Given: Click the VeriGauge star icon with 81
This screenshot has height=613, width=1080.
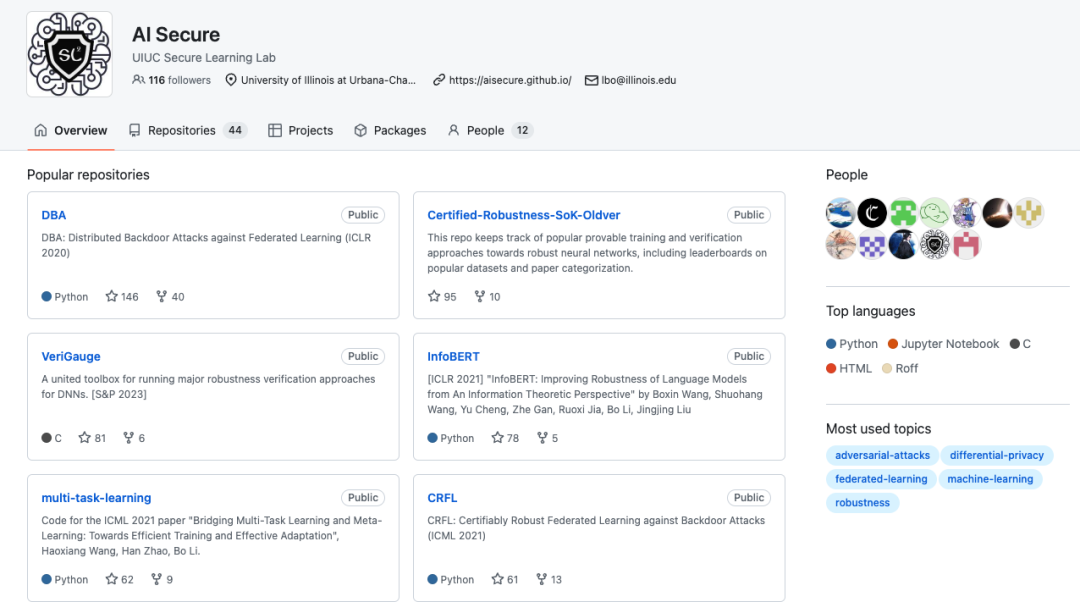Looking at the screenshot, I should pos(85,437).
